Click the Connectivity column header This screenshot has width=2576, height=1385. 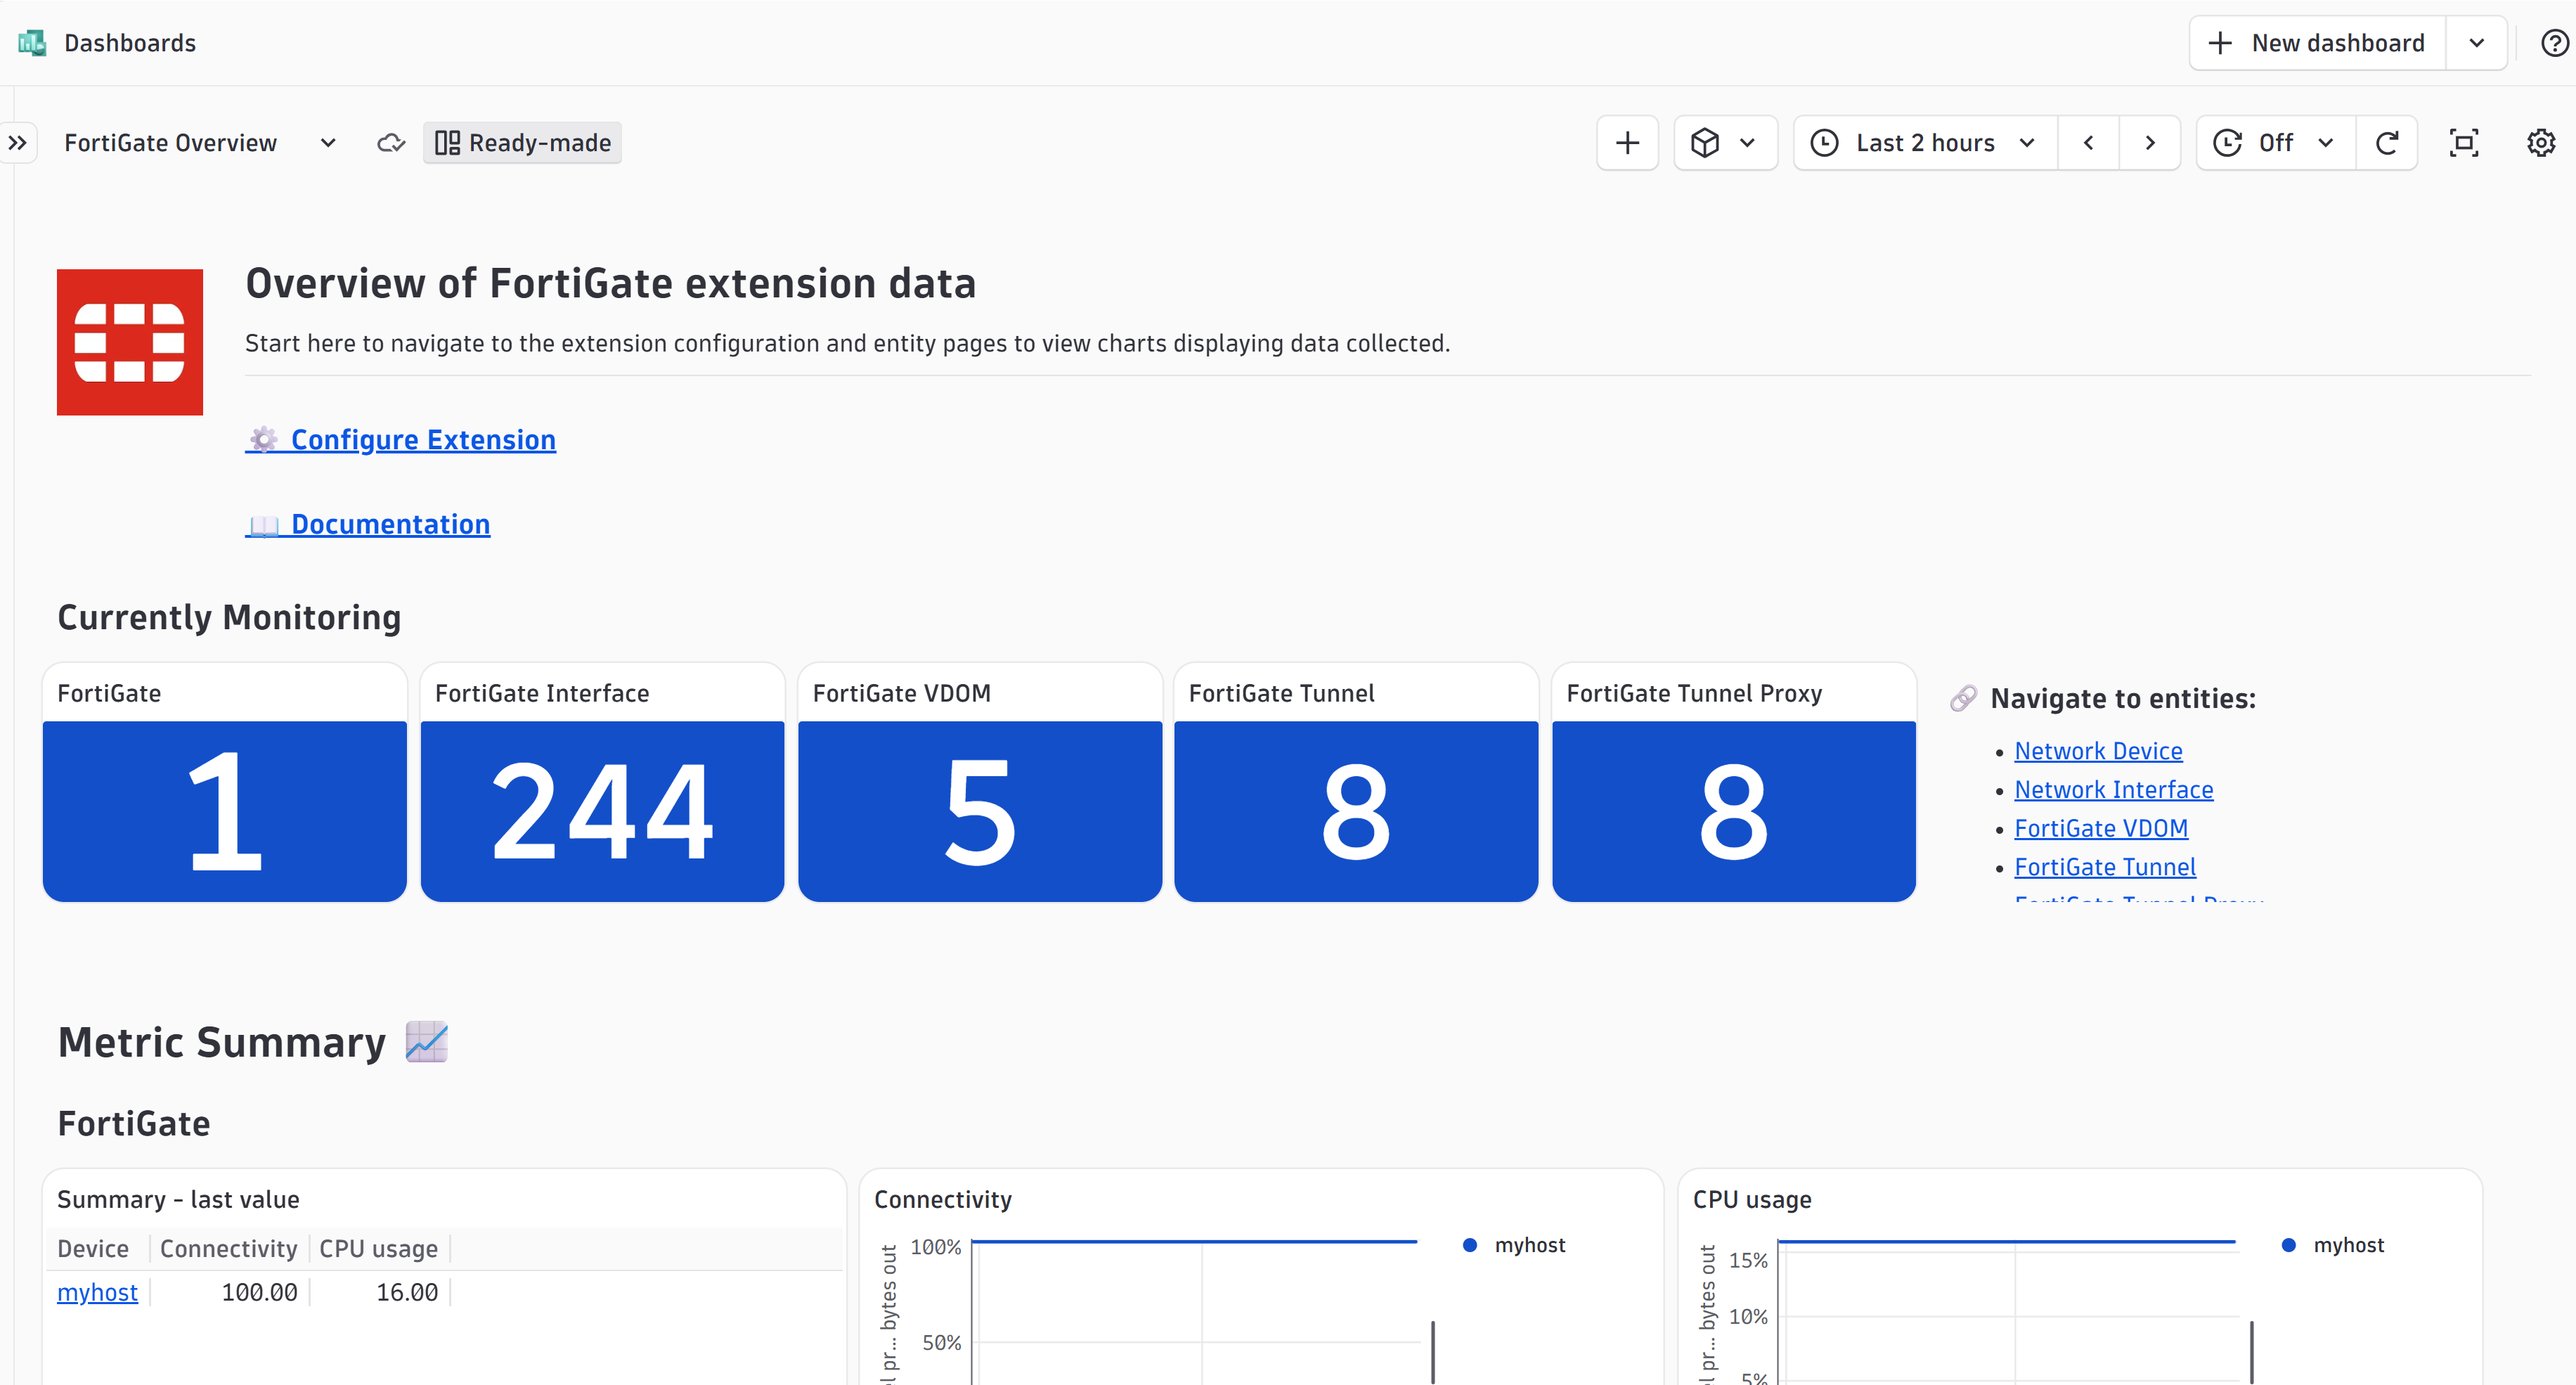coord(229,1248)
